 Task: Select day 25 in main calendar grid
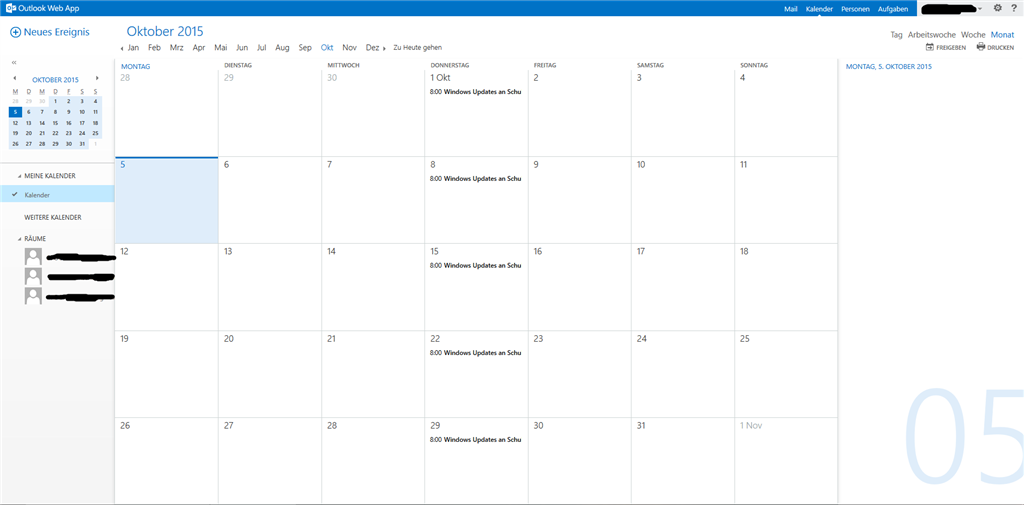coord(786,374)
